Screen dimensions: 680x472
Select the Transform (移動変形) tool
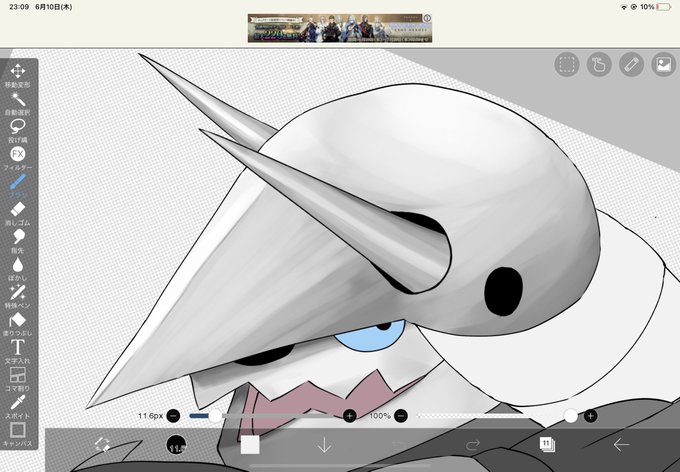(x=17, y=75)
